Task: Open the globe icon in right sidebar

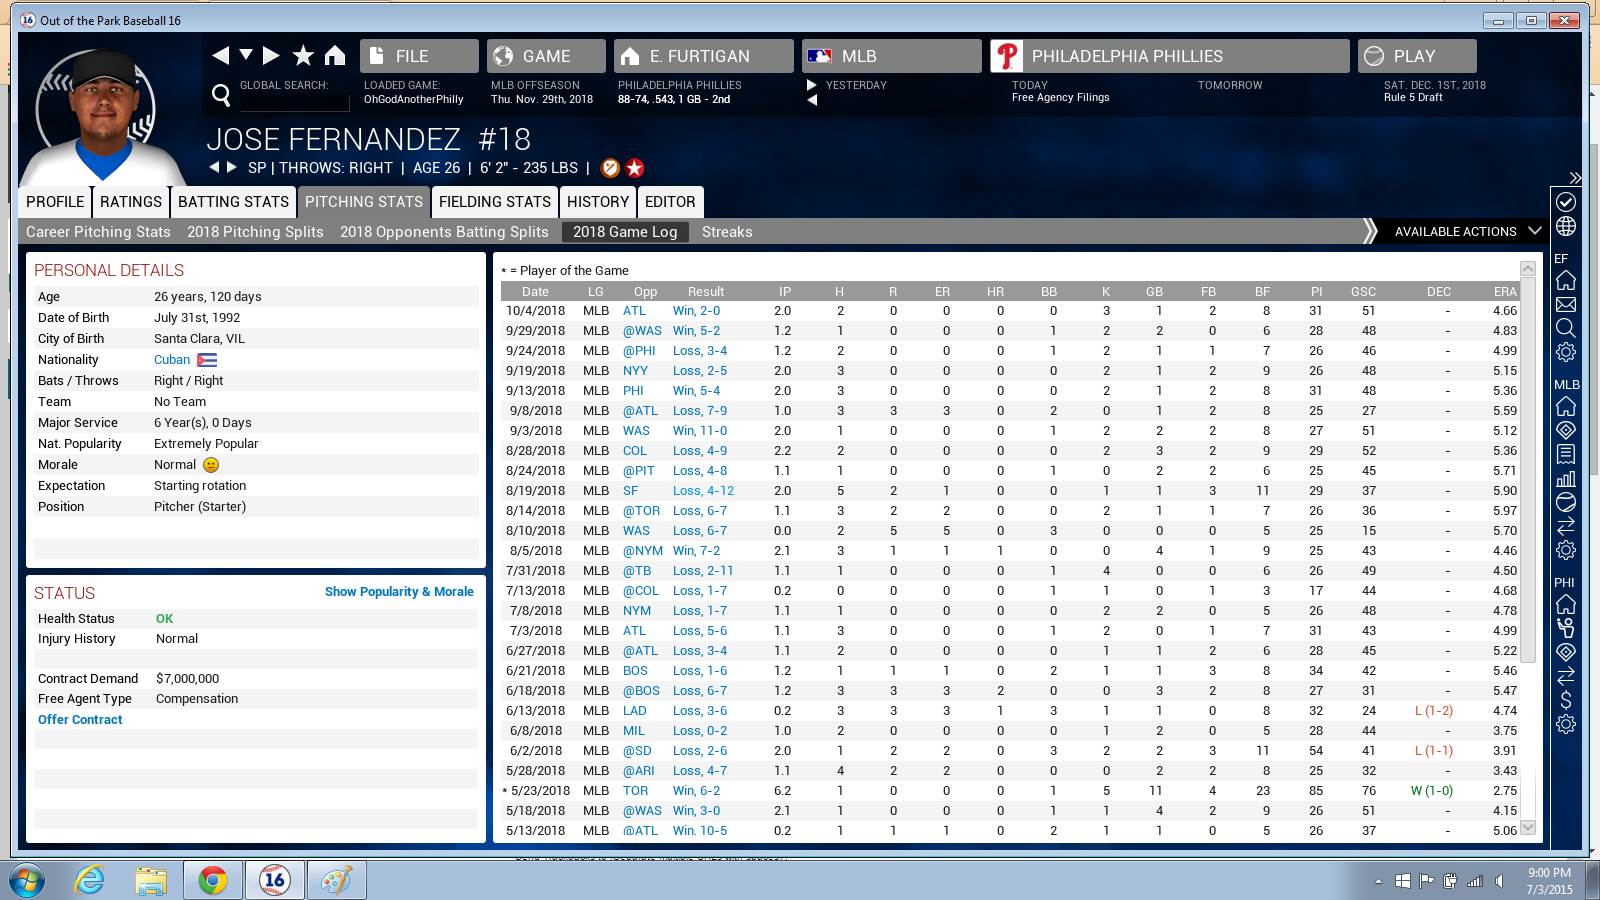Action: [1566, 227]
